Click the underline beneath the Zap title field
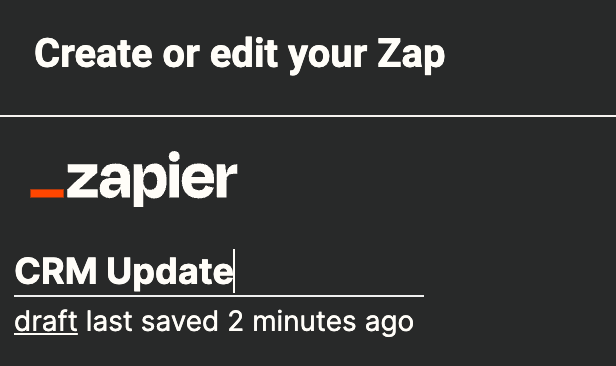This screenshot has height=366, width=616. [219, 296]
